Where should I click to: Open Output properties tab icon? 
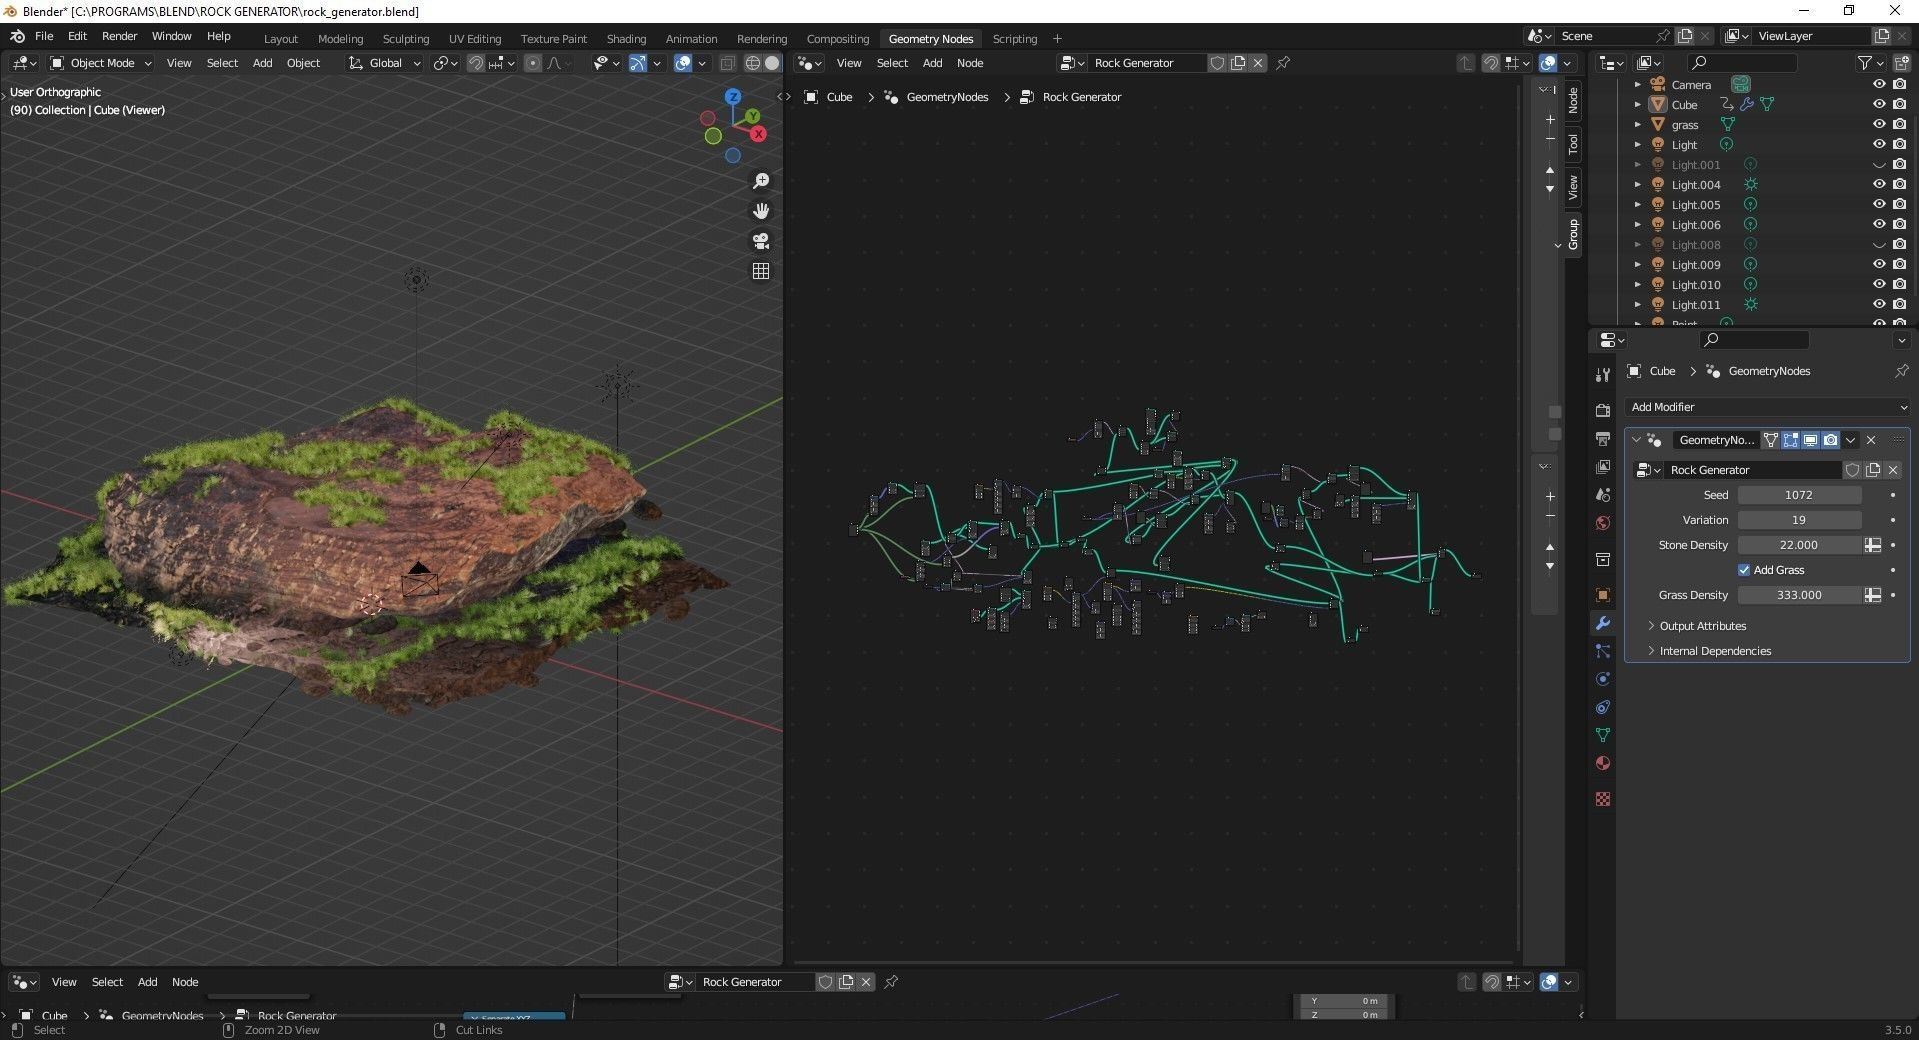click(1603, 439)
